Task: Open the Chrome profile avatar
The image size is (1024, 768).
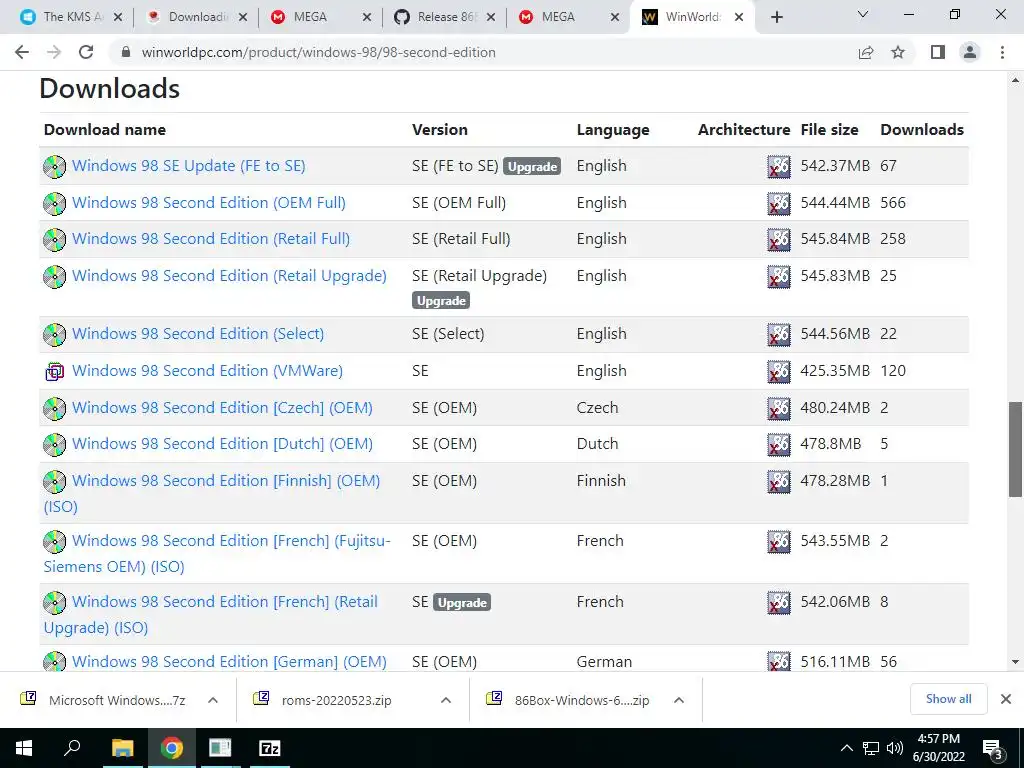Action: [x=970, y=52]
